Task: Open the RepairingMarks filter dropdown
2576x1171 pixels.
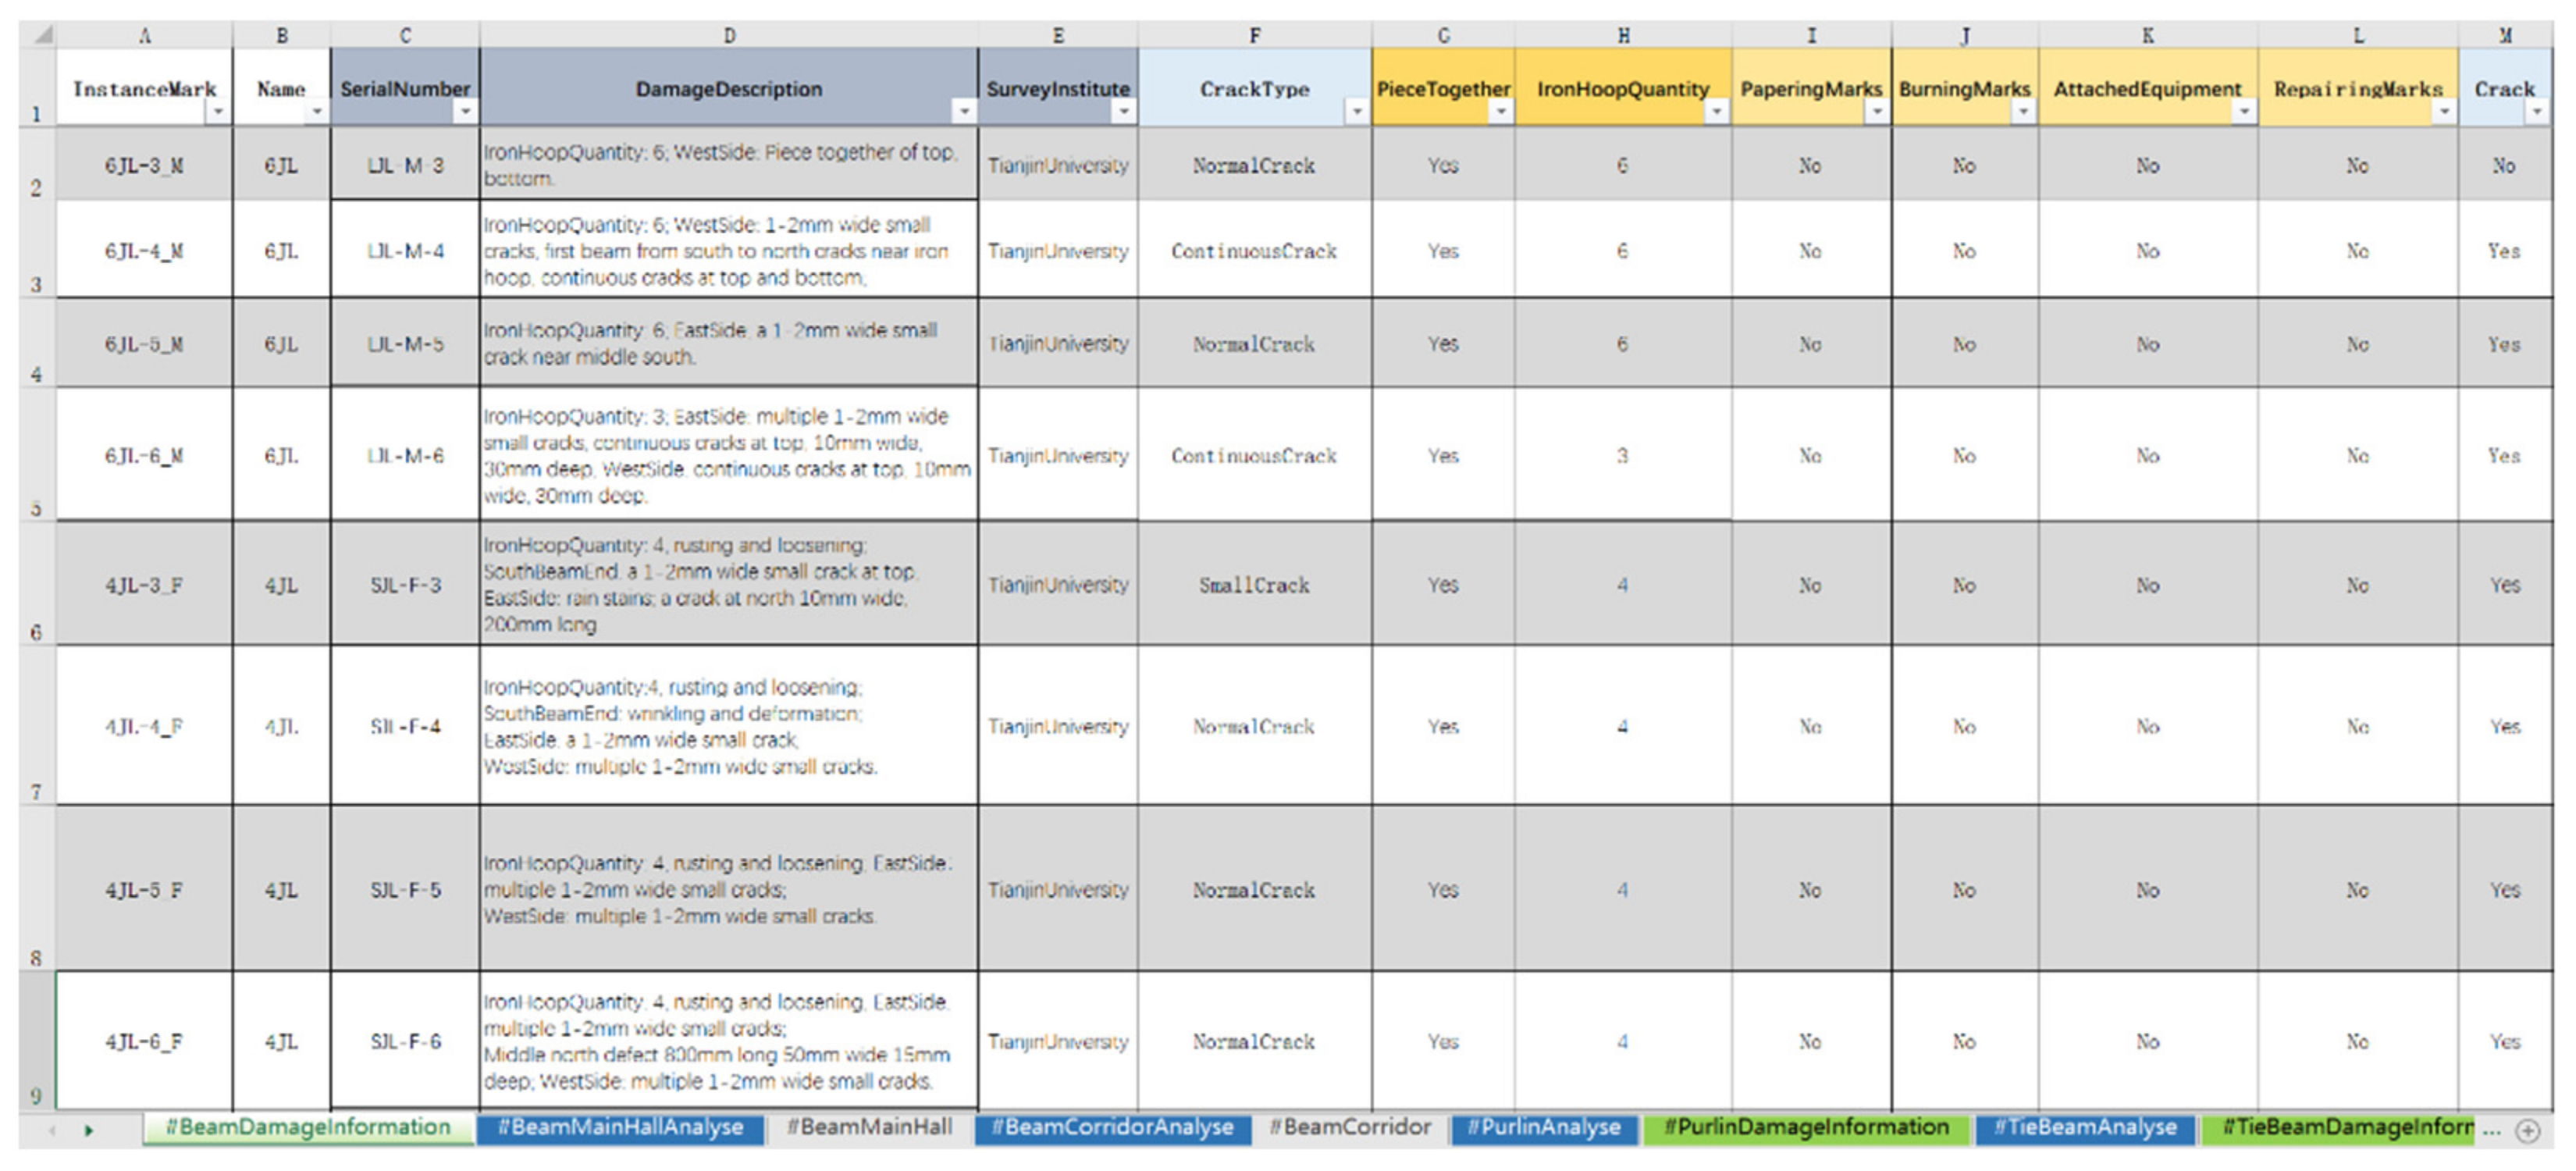Action: (x=2443, y=111)
